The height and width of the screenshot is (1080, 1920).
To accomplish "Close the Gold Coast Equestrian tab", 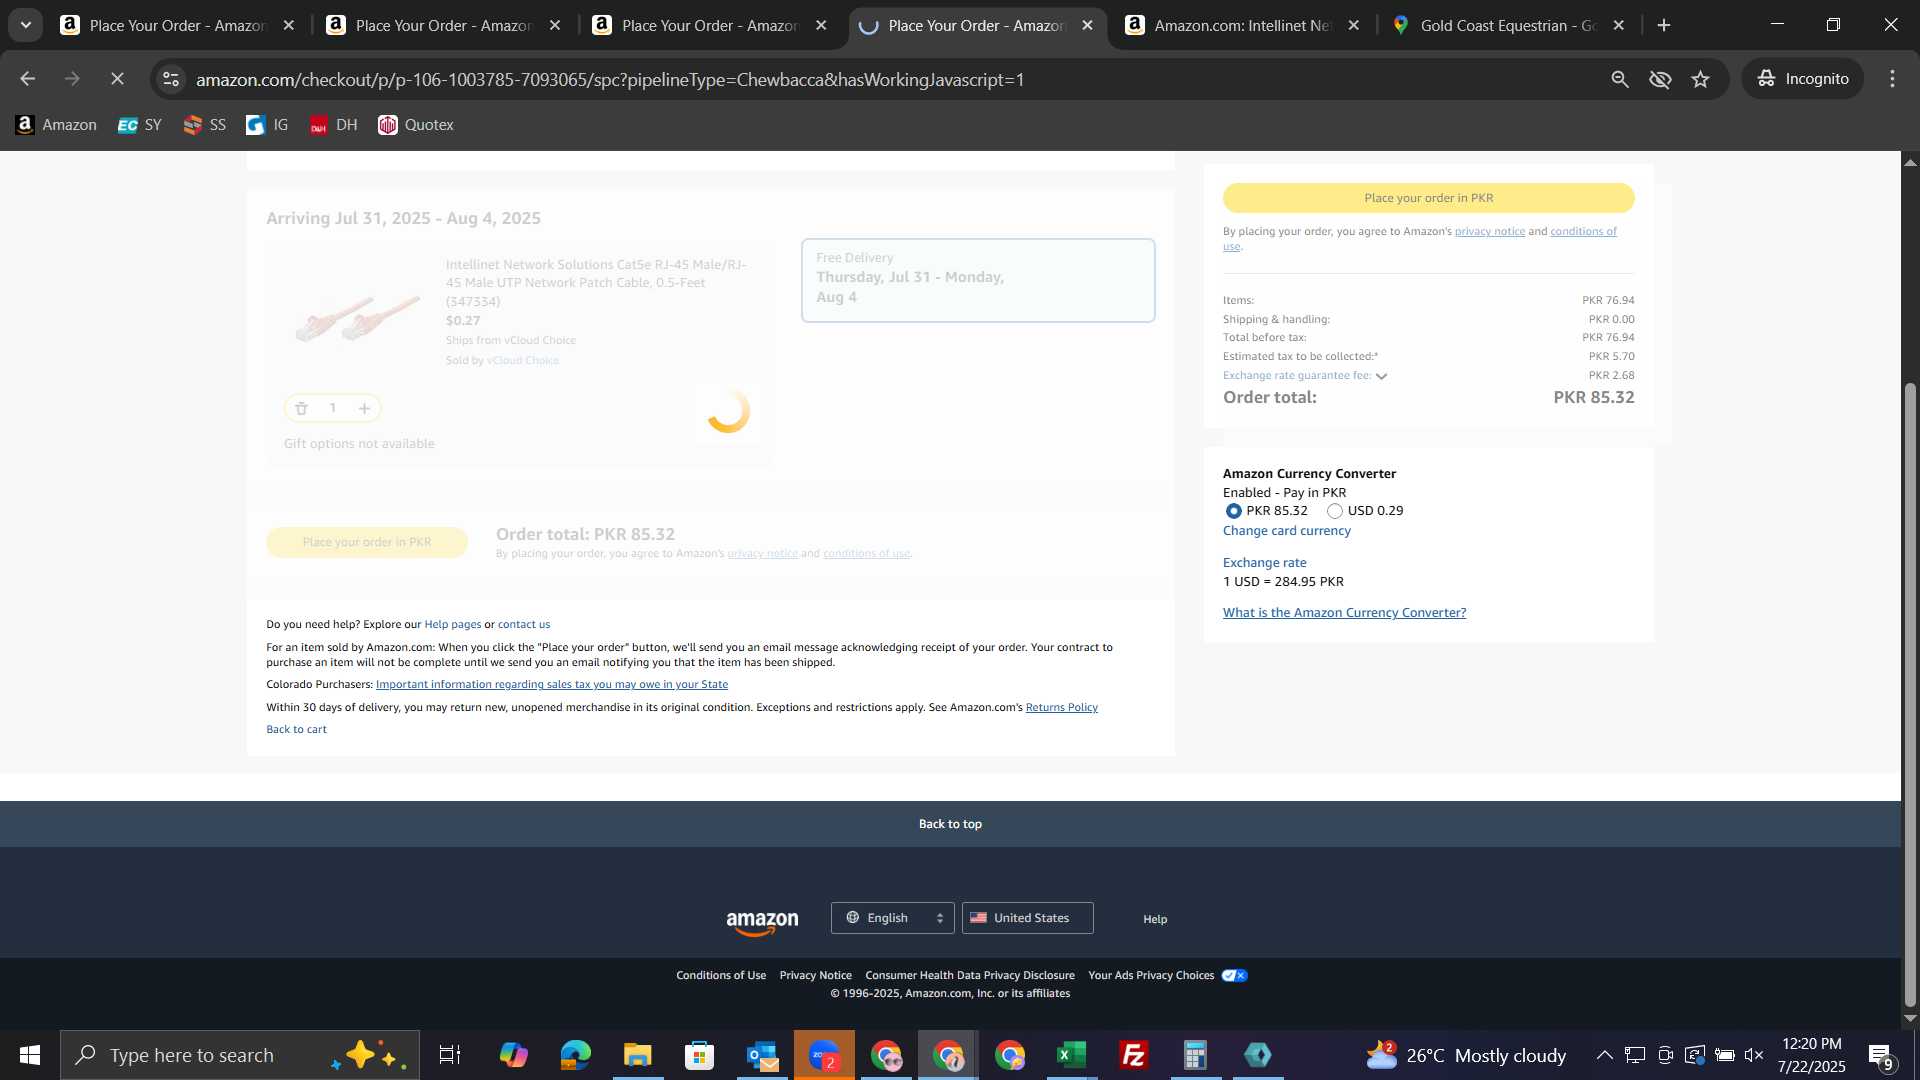I will [x=1619, y=25].
